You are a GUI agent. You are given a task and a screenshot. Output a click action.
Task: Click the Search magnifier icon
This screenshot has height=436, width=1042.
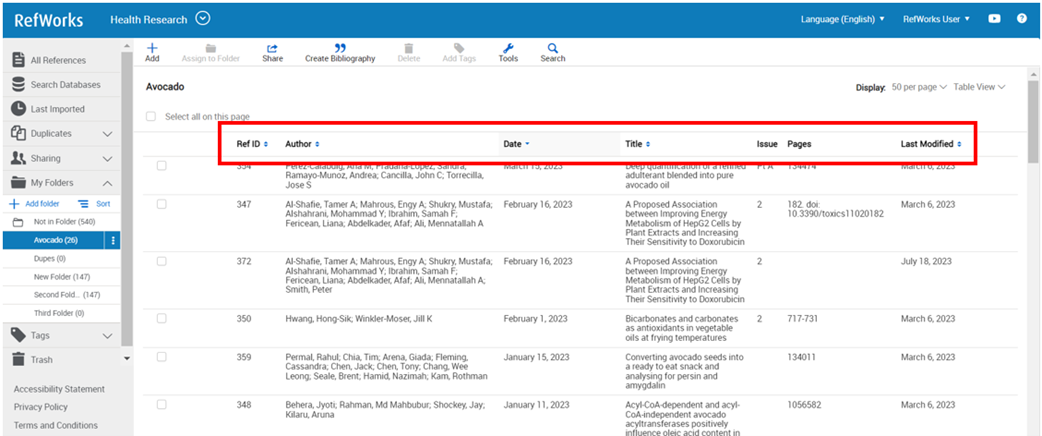click(x=553, y=49)
